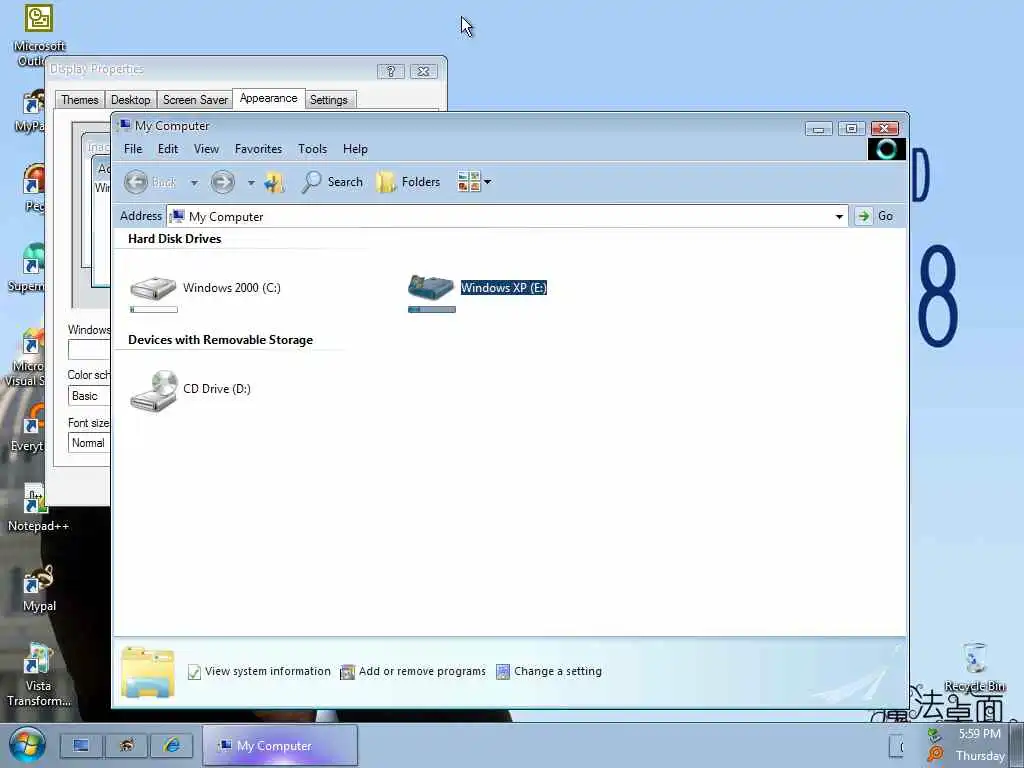Click the Windows XP (E:) label
Viewport: 1024px width, 768px height.
coord(504,288)
